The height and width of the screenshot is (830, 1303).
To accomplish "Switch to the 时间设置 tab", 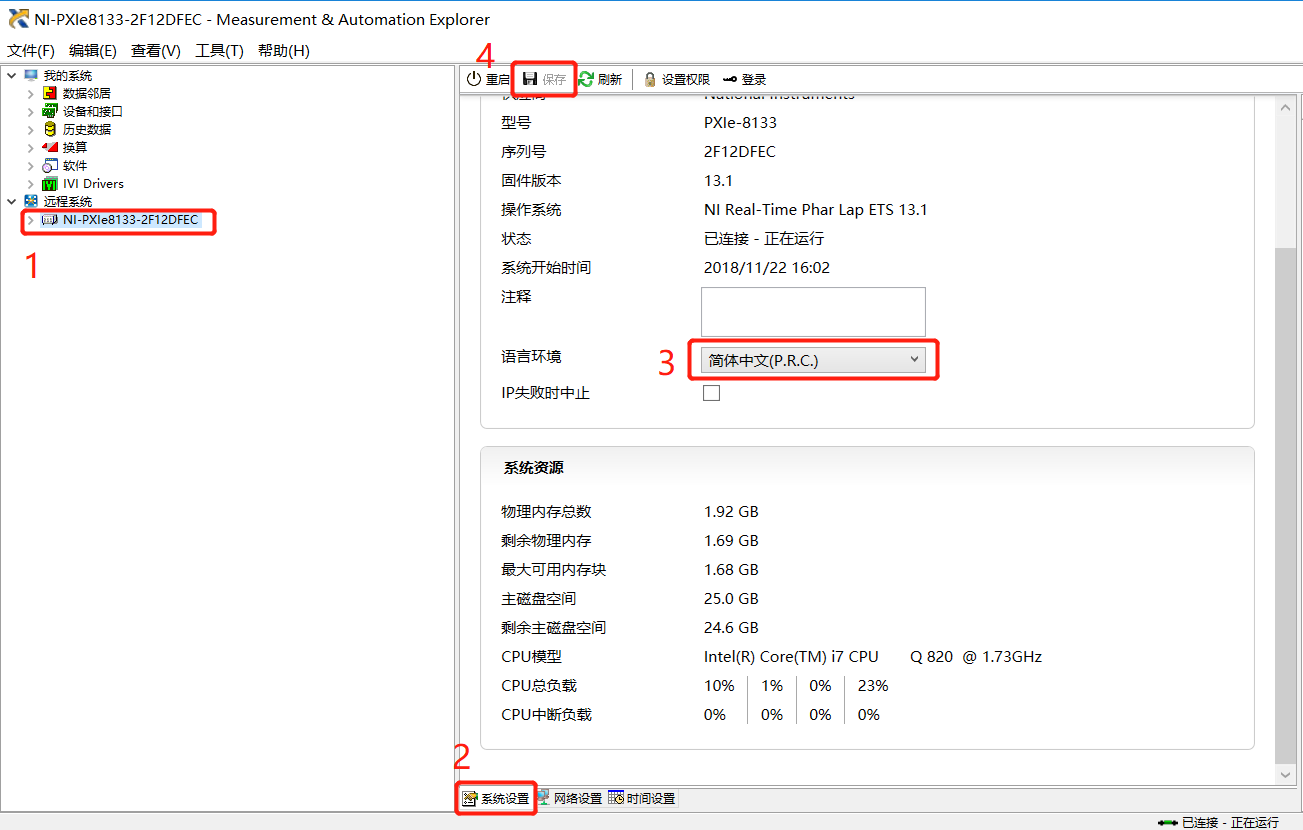I will coord(642,798).
